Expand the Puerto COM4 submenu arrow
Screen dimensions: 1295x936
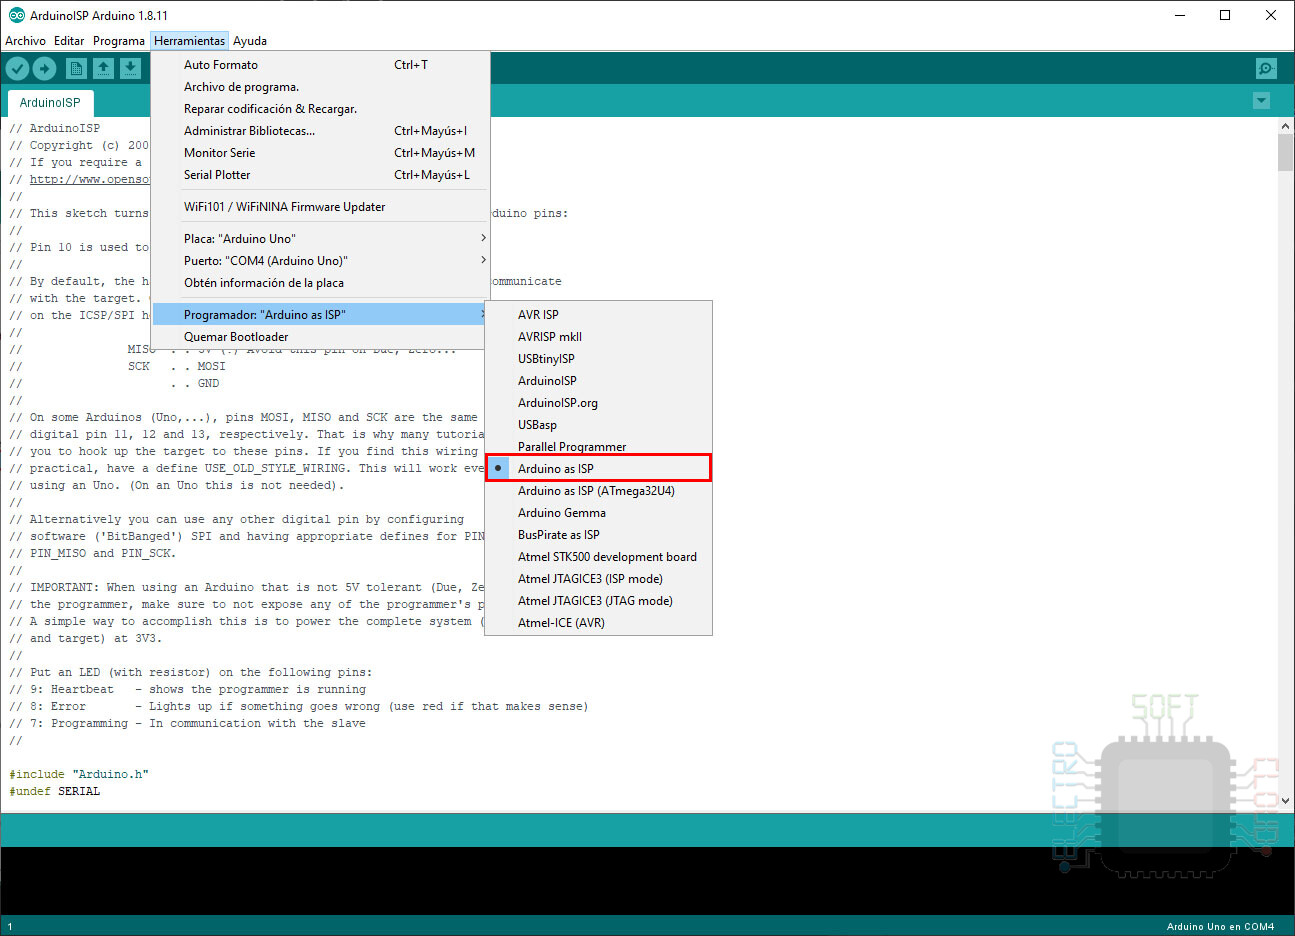(x=483, y=260)
